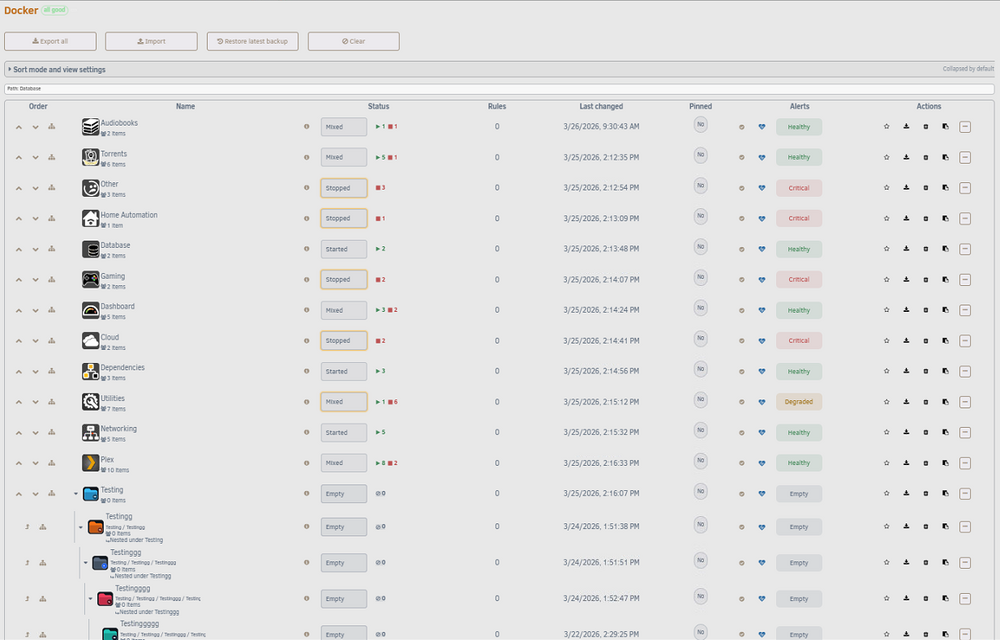Toggle the square minus box on Networking row

coord(965,432)
